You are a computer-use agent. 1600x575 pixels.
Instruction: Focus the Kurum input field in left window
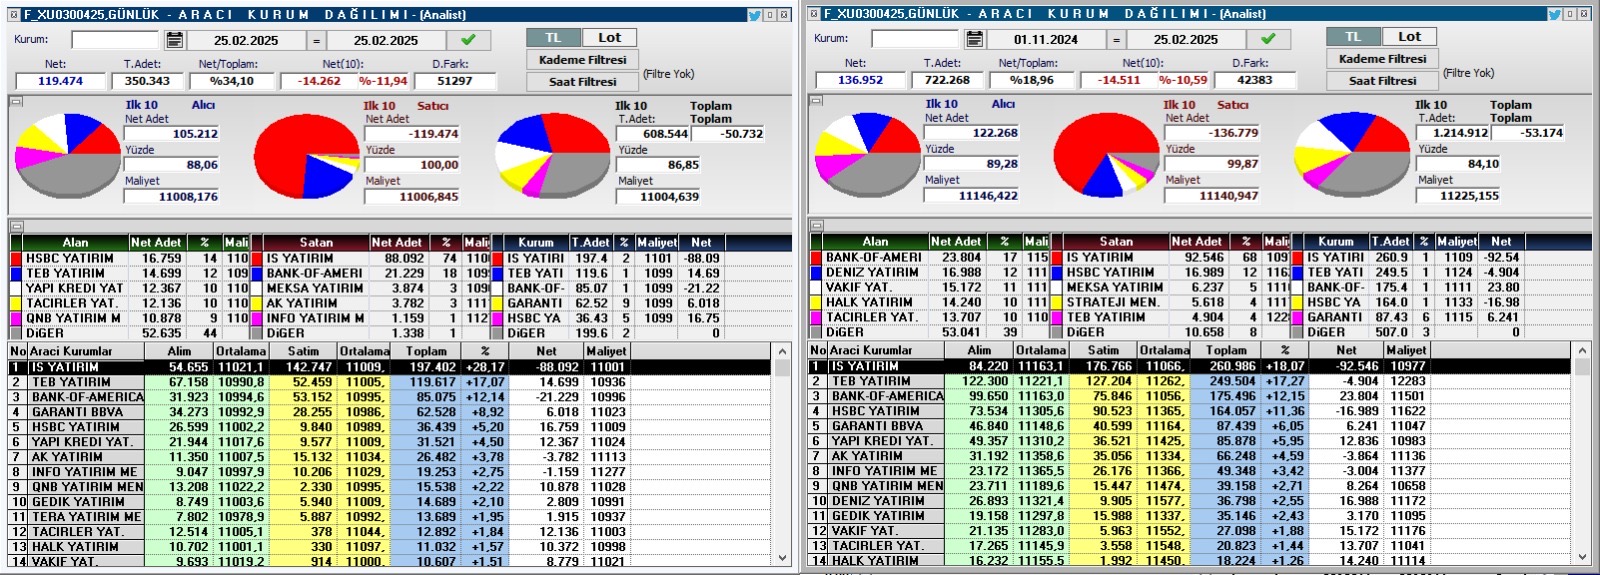[115, 40]
